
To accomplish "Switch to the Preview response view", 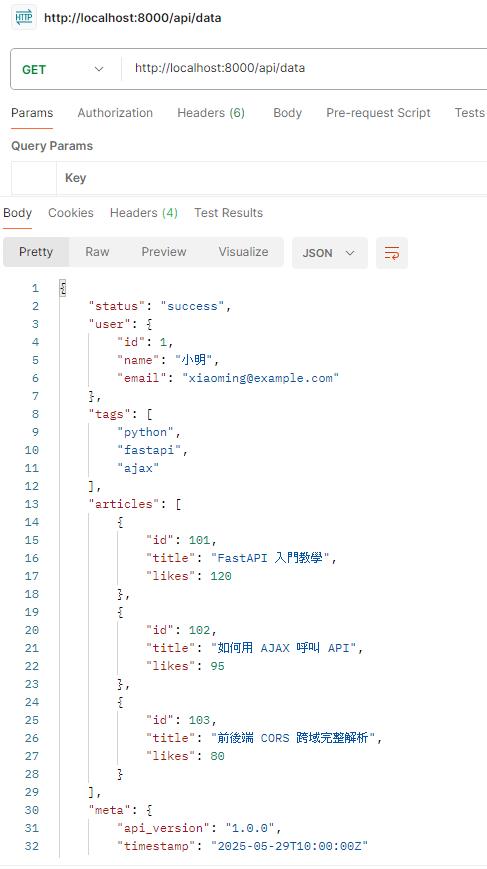I will (164, 252).
